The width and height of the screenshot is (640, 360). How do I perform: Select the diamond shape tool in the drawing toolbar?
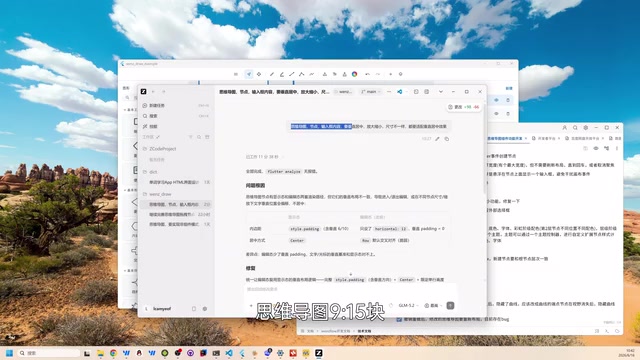259,74
